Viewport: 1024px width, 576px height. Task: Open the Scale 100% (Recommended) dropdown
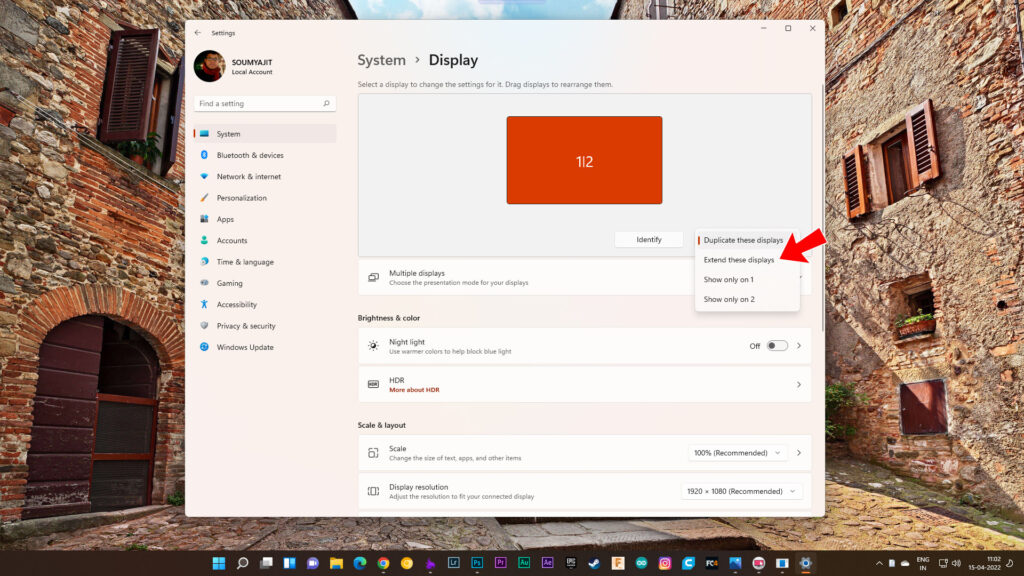click(x=737, y=453)
